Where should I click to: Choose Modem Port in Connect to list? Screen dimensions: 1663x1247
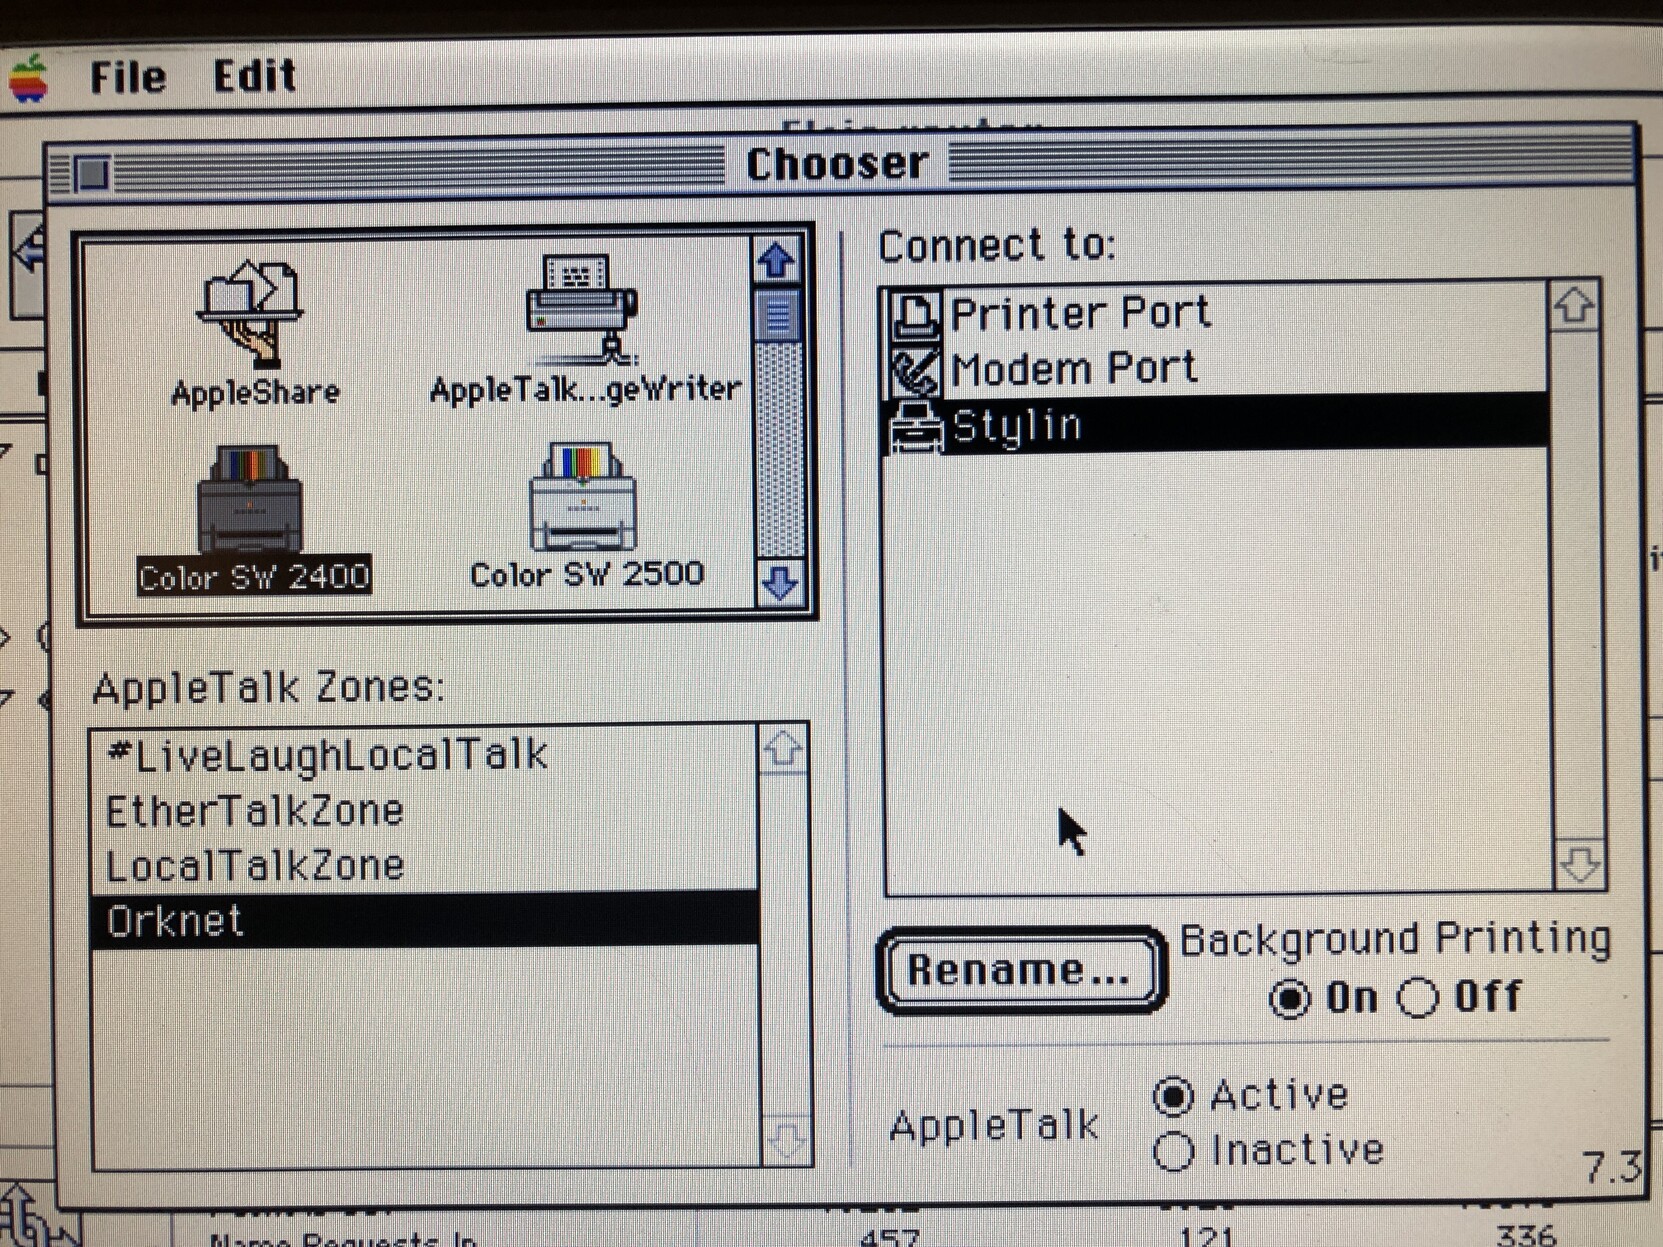(x=1217, y=368)
